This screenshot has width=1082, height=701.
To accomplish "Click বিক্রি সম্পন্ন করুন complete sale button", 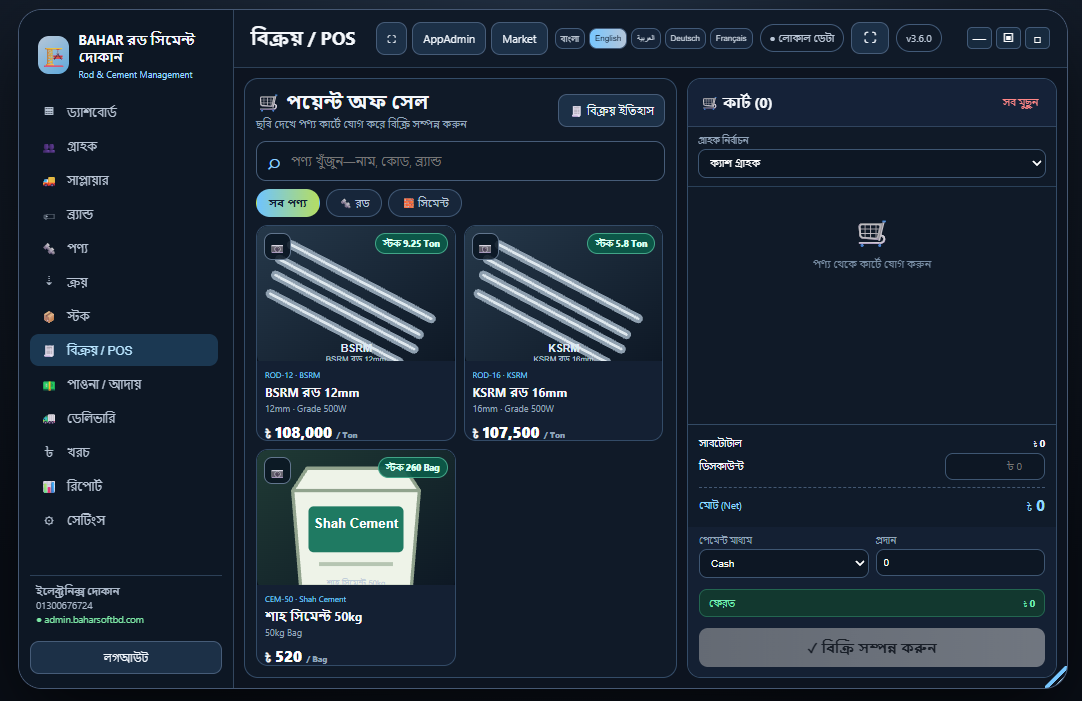I will [872, 647].
